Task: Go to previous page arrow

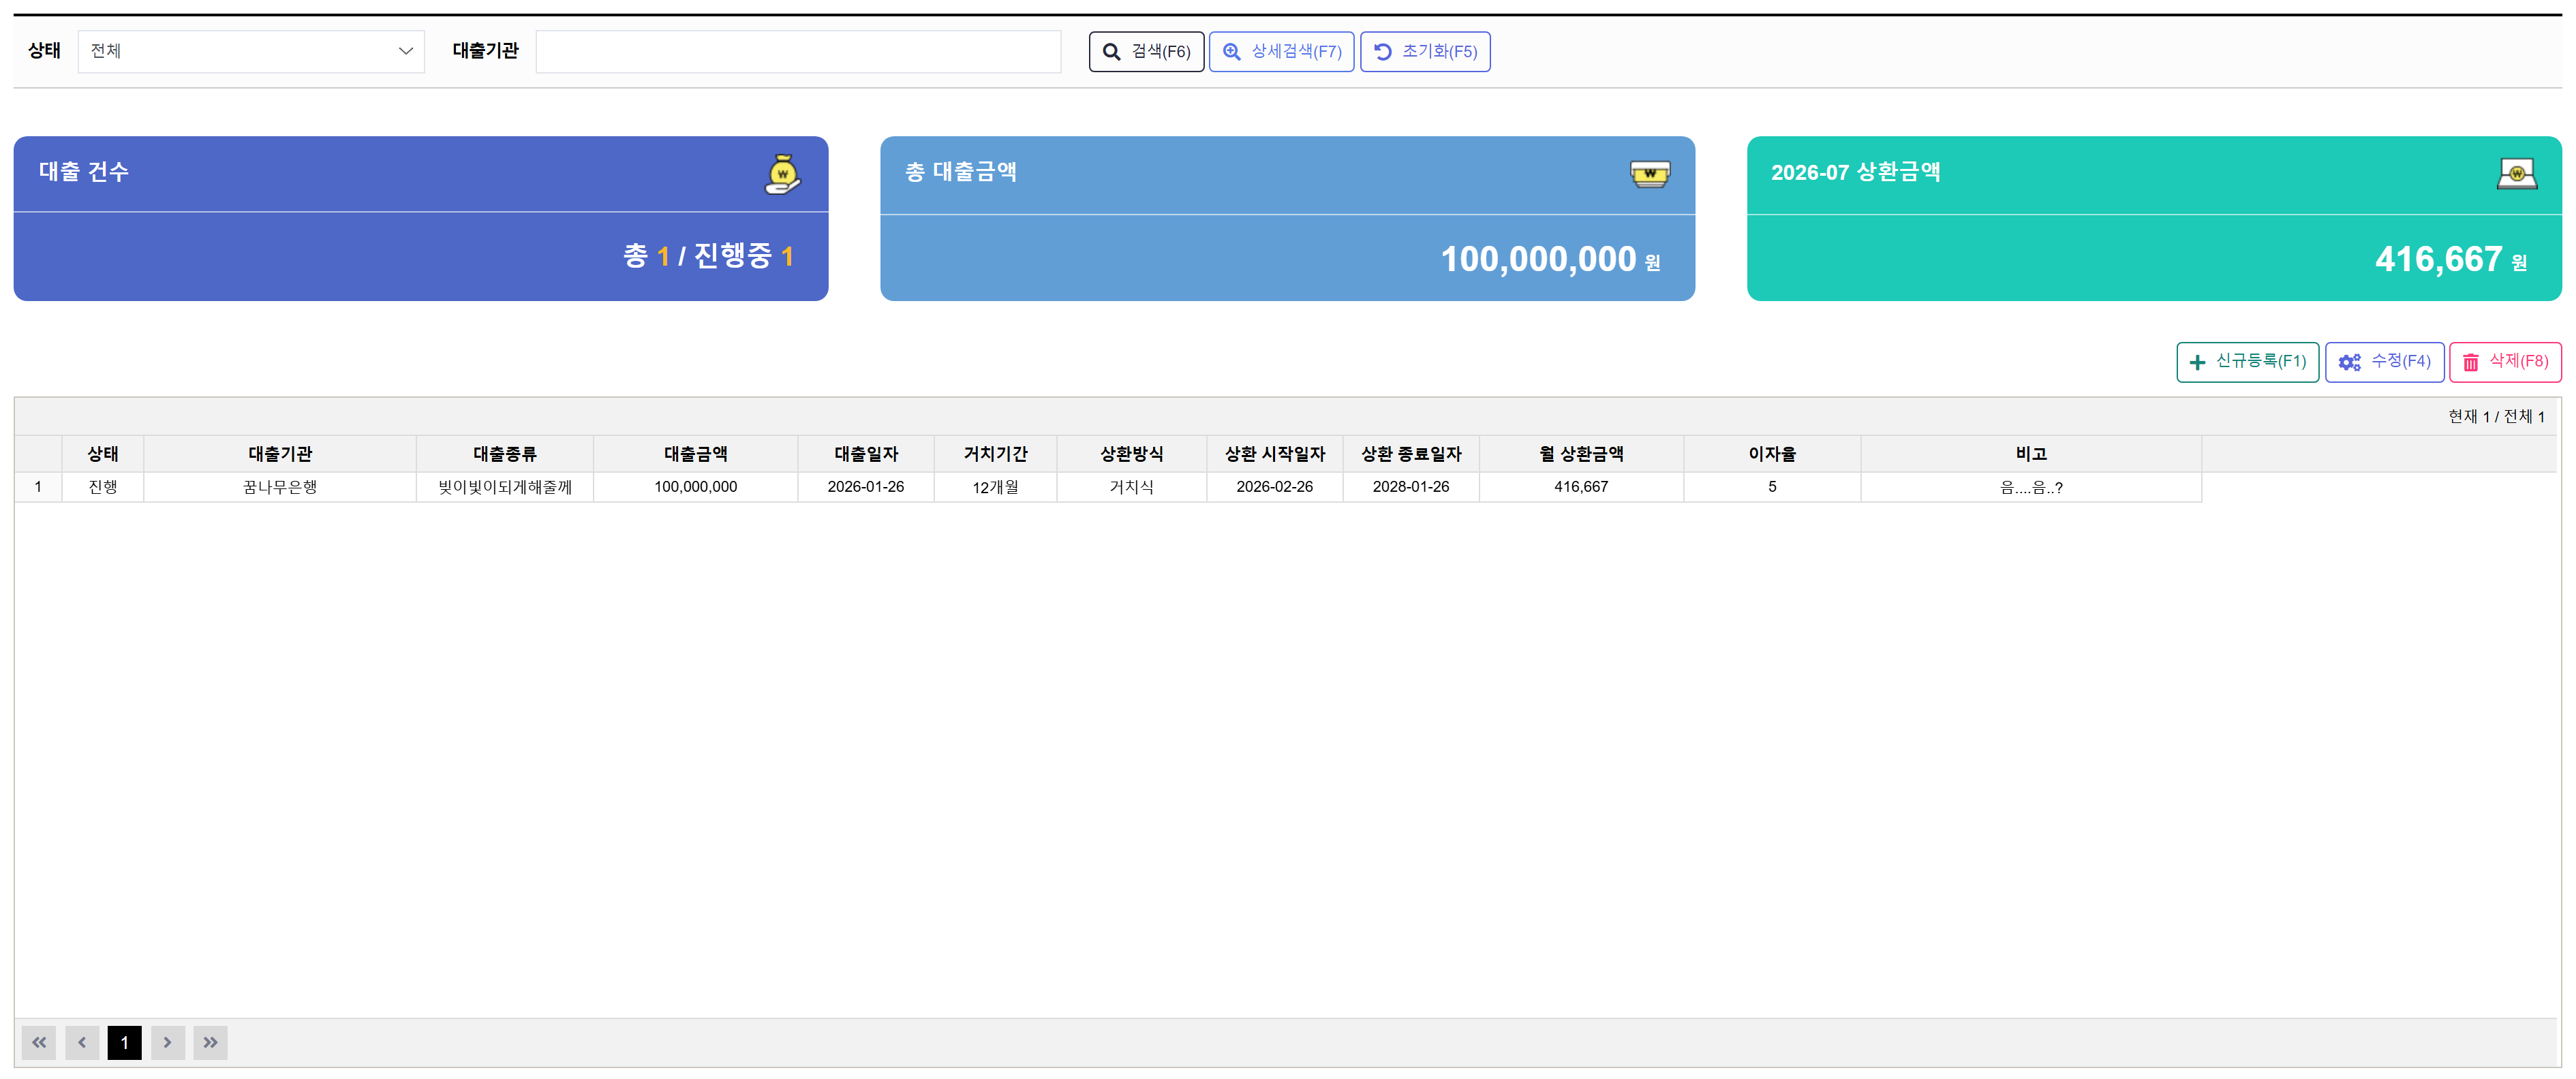Action: click(x=82, y=1042)
